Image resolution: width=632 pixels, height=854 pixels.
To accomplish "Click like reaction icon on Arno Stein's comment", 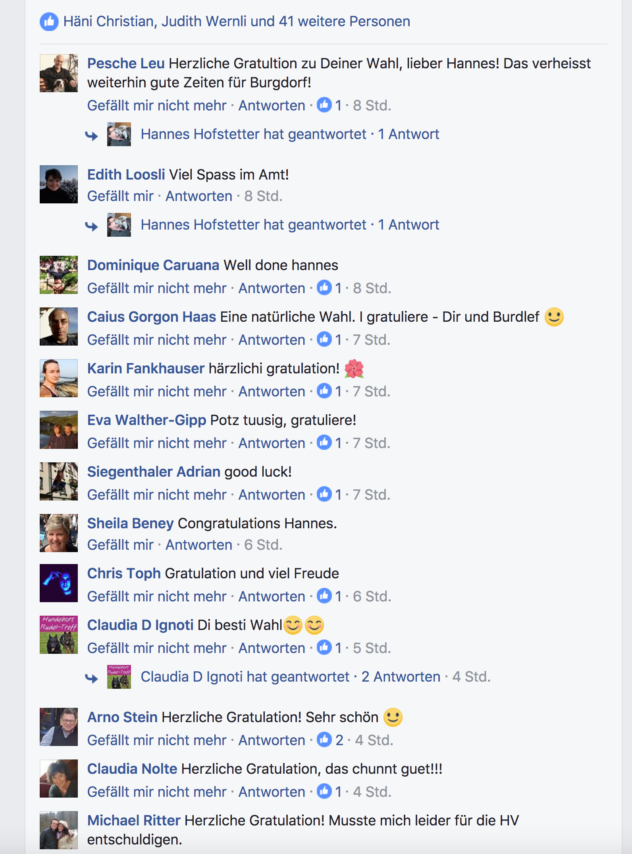I will tap(324, 740).
